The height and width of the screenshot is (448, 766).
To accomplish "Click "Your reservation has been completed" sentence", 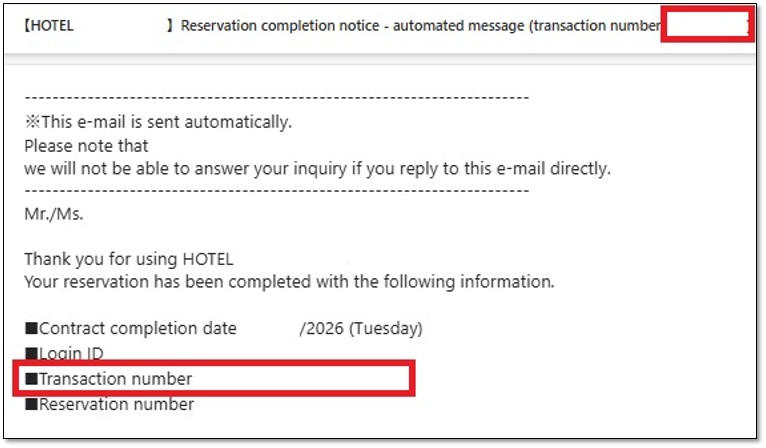I will [289, 281].
